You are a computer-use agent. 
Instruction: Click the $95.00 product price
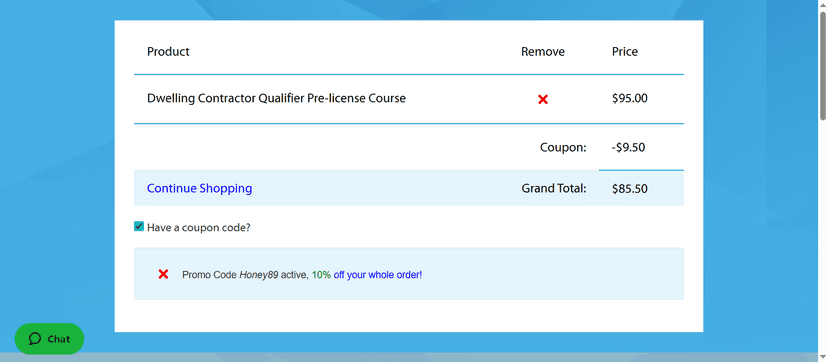pos(629,98)
